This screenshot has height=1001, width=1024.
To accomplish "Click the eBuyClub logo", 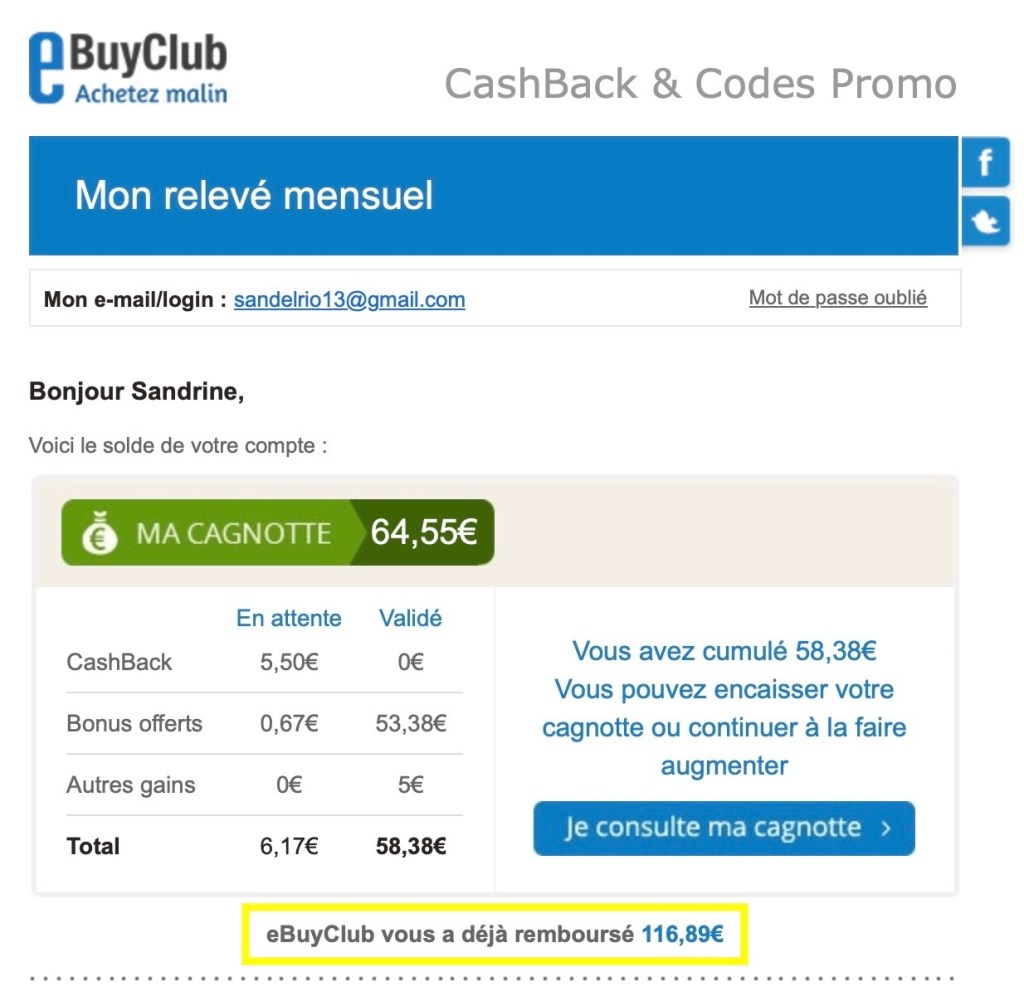I will click(128, 68).
